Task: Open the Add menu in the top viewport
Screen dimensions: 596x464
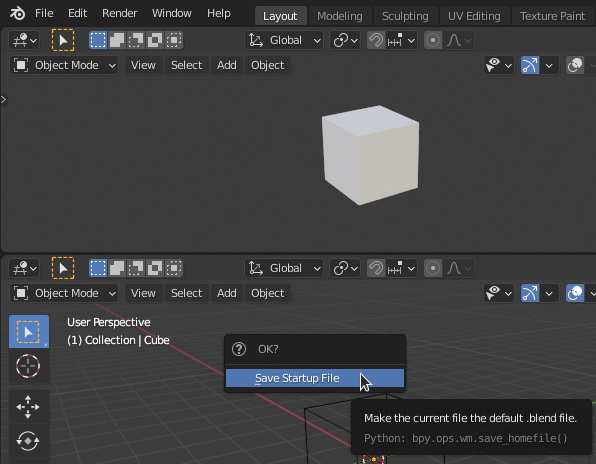Action: 227,65
